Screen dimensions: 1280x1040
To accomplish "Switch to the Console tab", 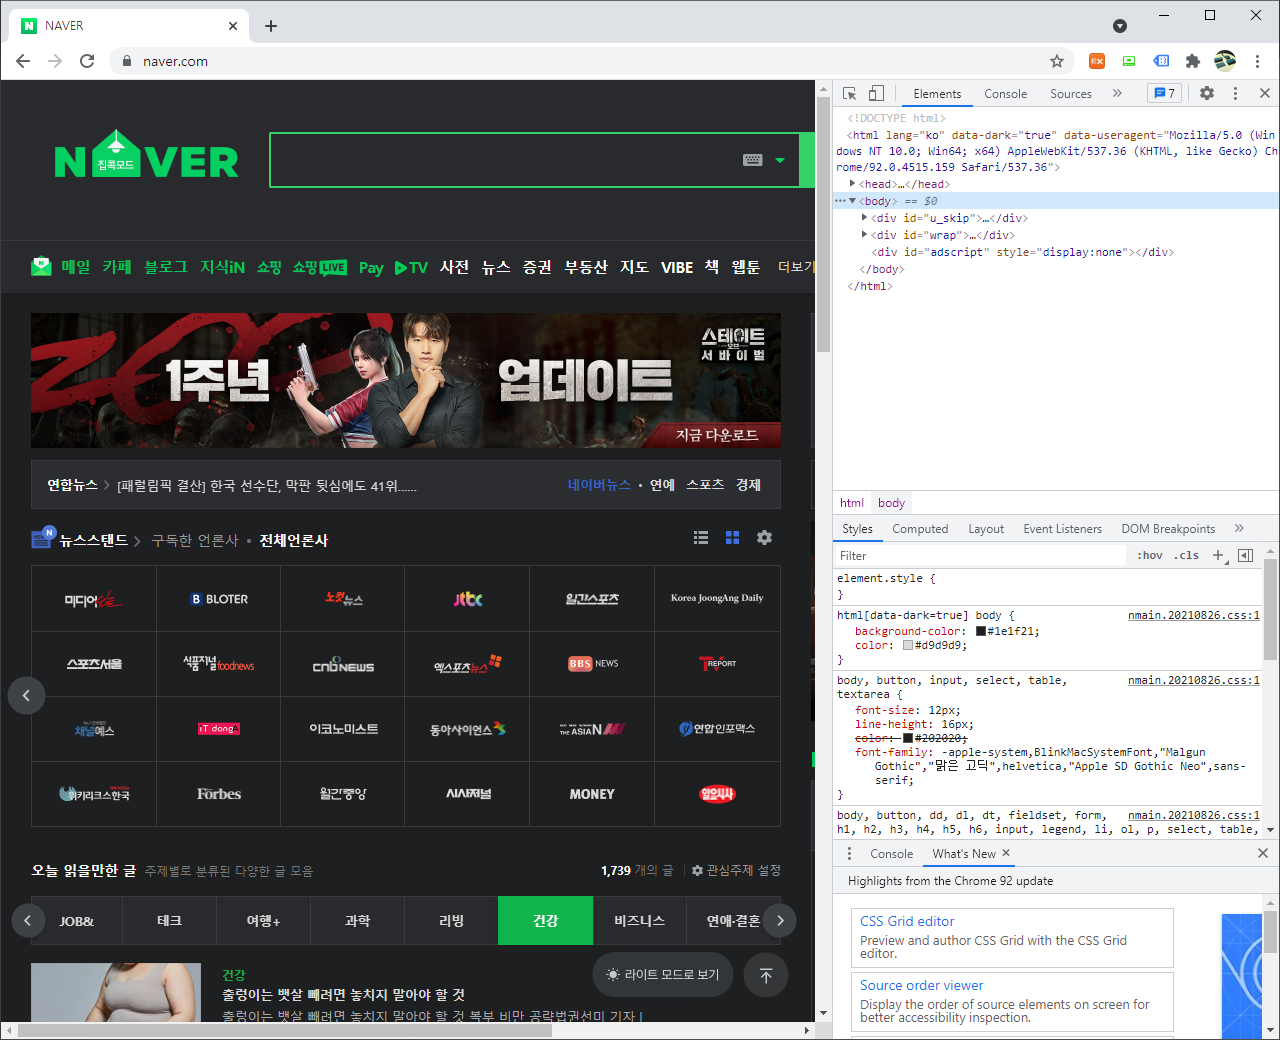I will [1005, 94].
